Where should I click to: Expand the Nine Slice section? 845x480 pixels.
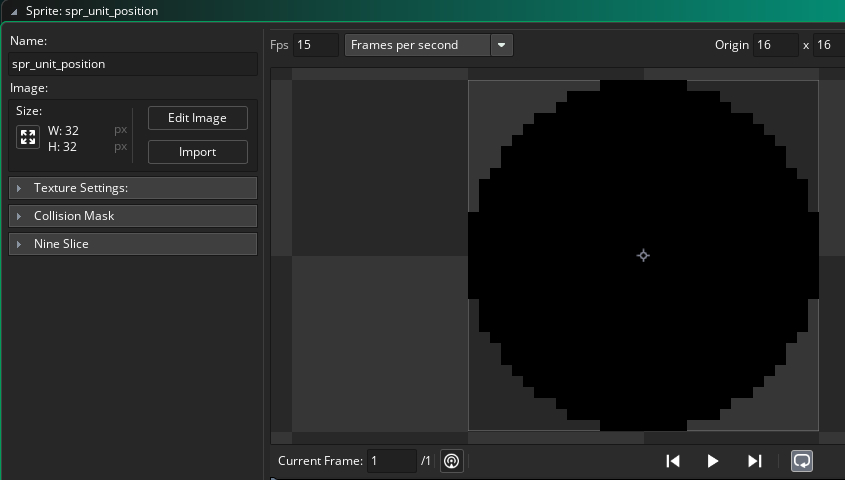tap(133, 244)
